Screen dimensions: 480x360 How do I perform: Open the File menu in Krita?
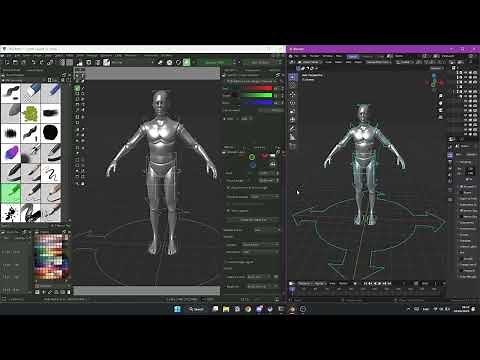coord(9,56)
